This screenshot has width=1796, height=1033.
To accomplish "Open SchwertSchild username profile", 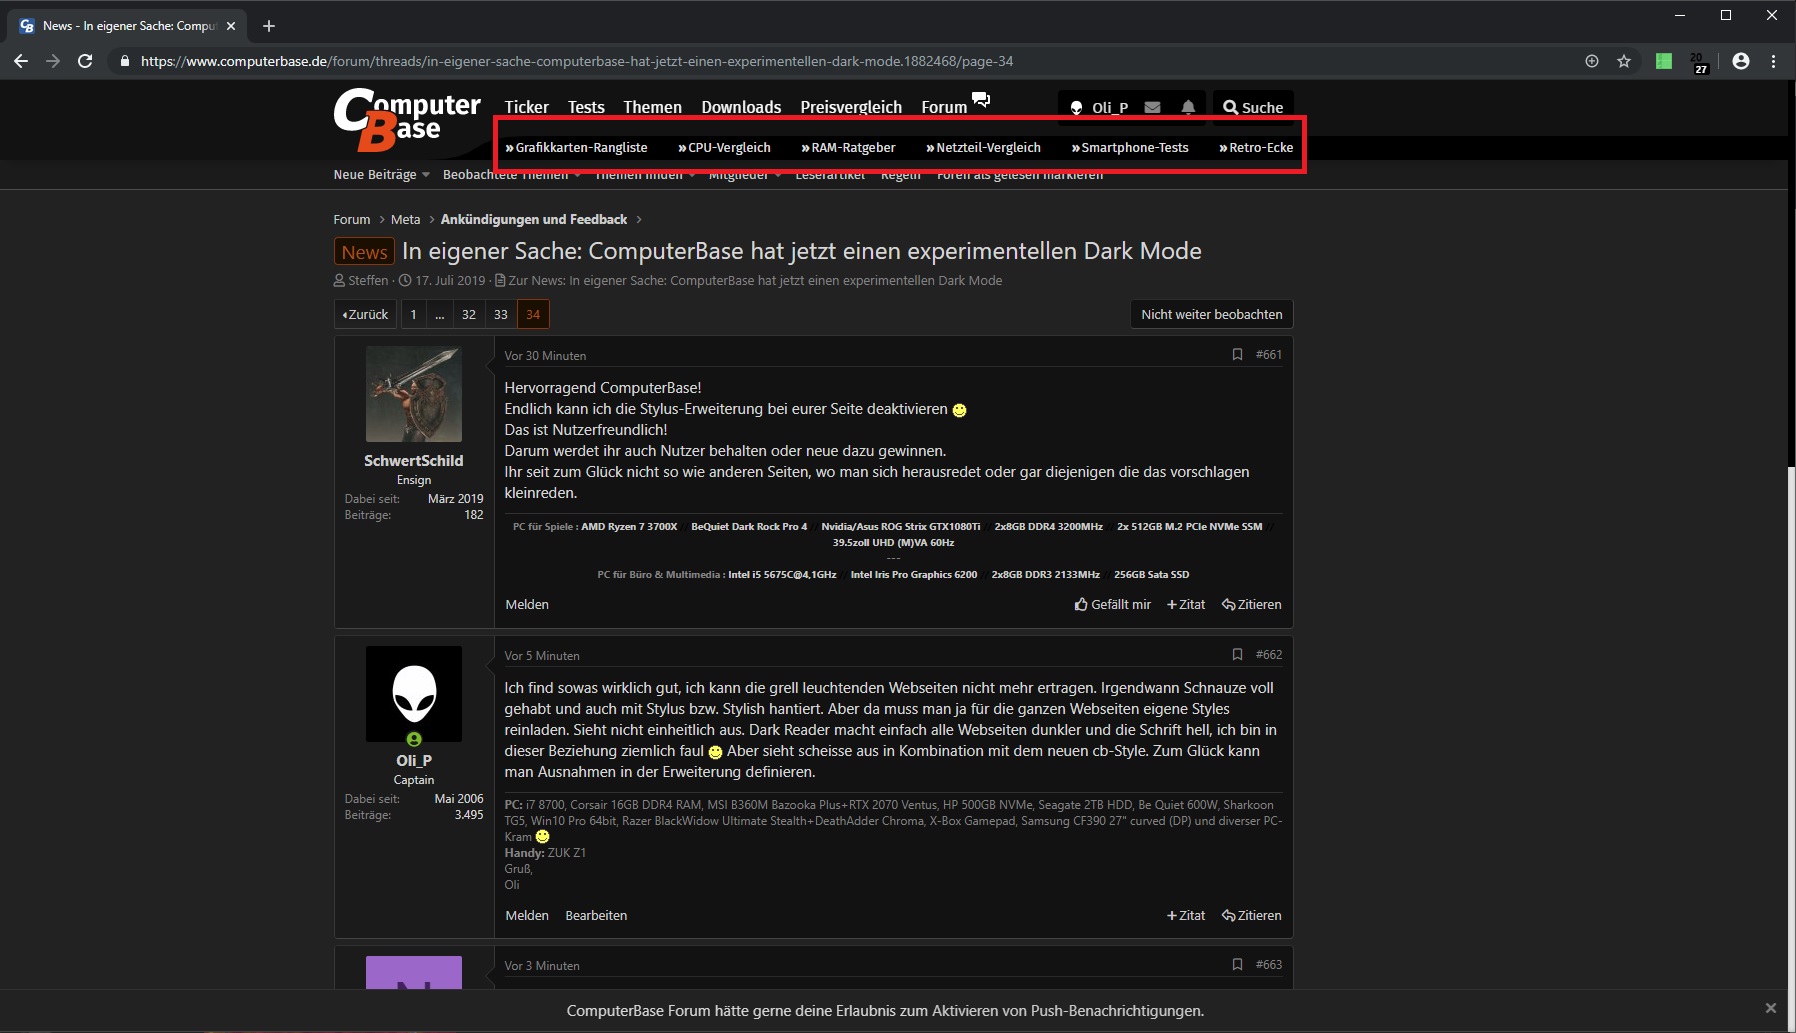I will pos(414,460).
